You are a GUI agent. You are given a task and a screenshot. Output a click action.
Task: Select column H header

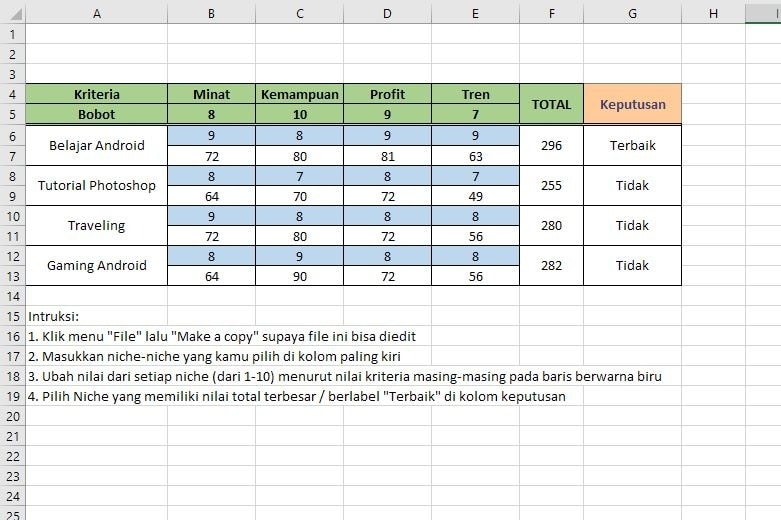click(x=713, y=13)
